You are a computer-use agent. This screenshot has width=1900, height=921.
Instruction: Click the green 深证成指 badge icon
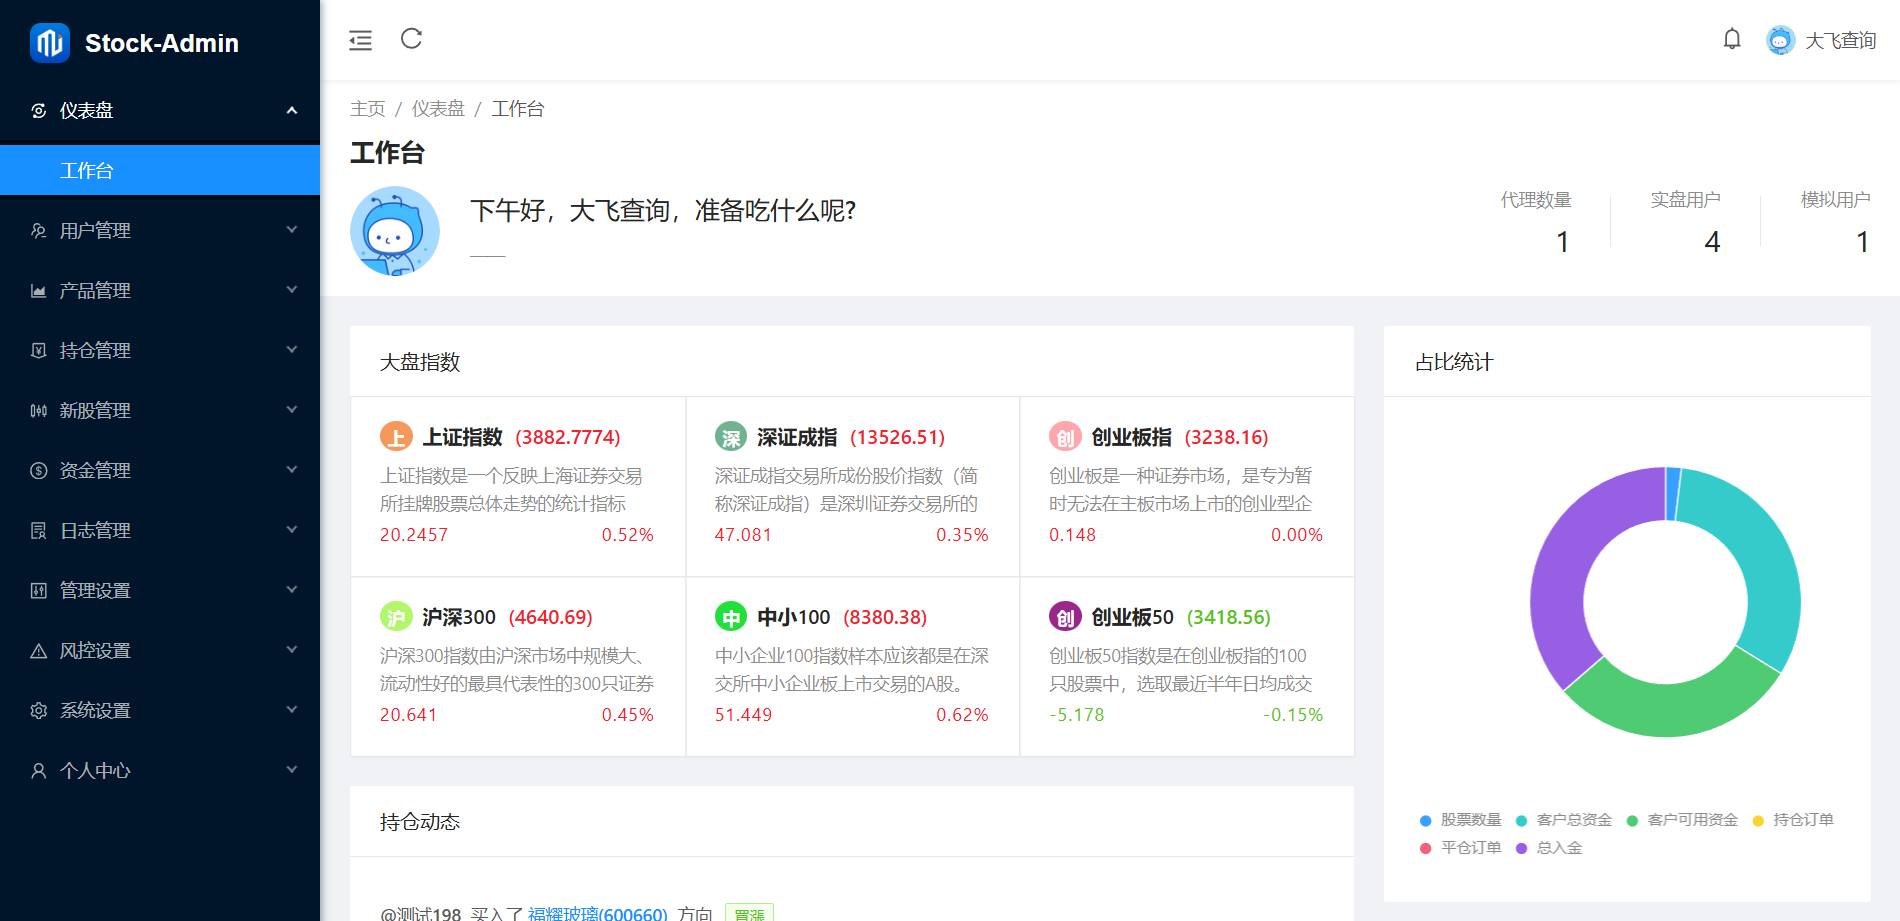click(731, 437)
